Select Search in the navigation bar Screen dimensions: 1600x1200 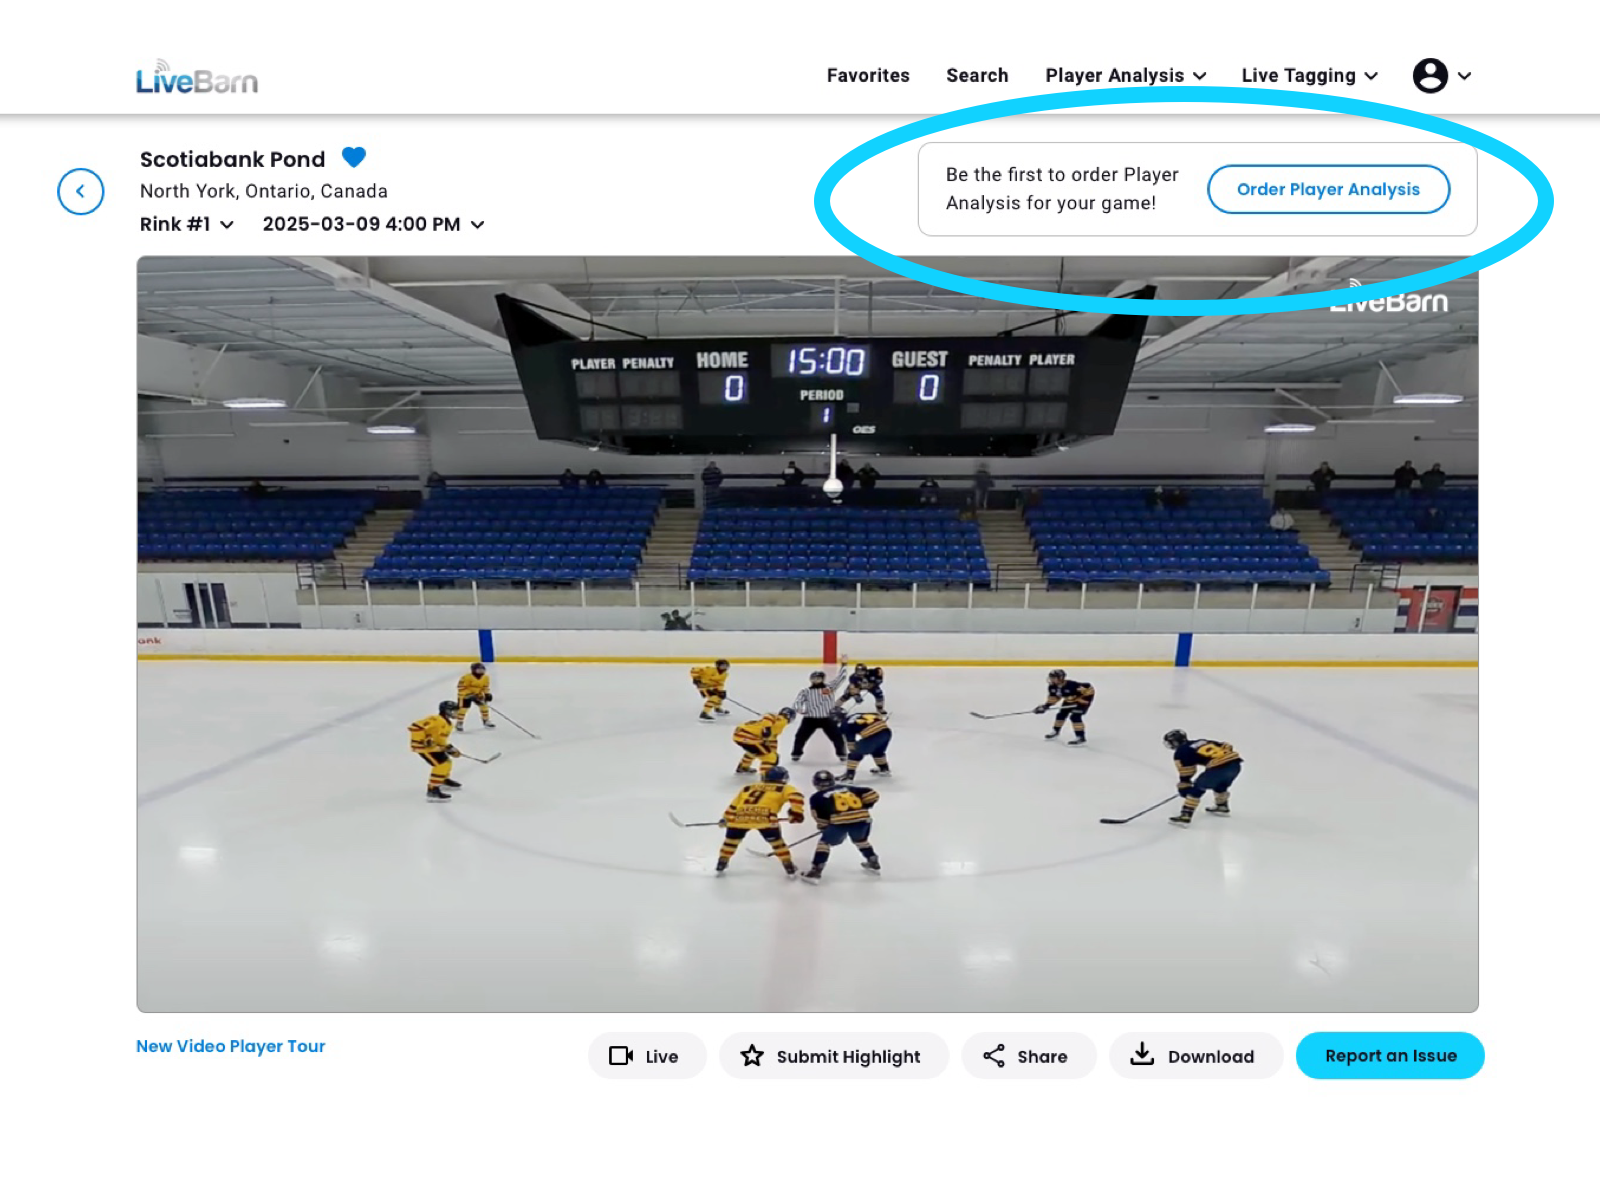(x=977, y=75)
